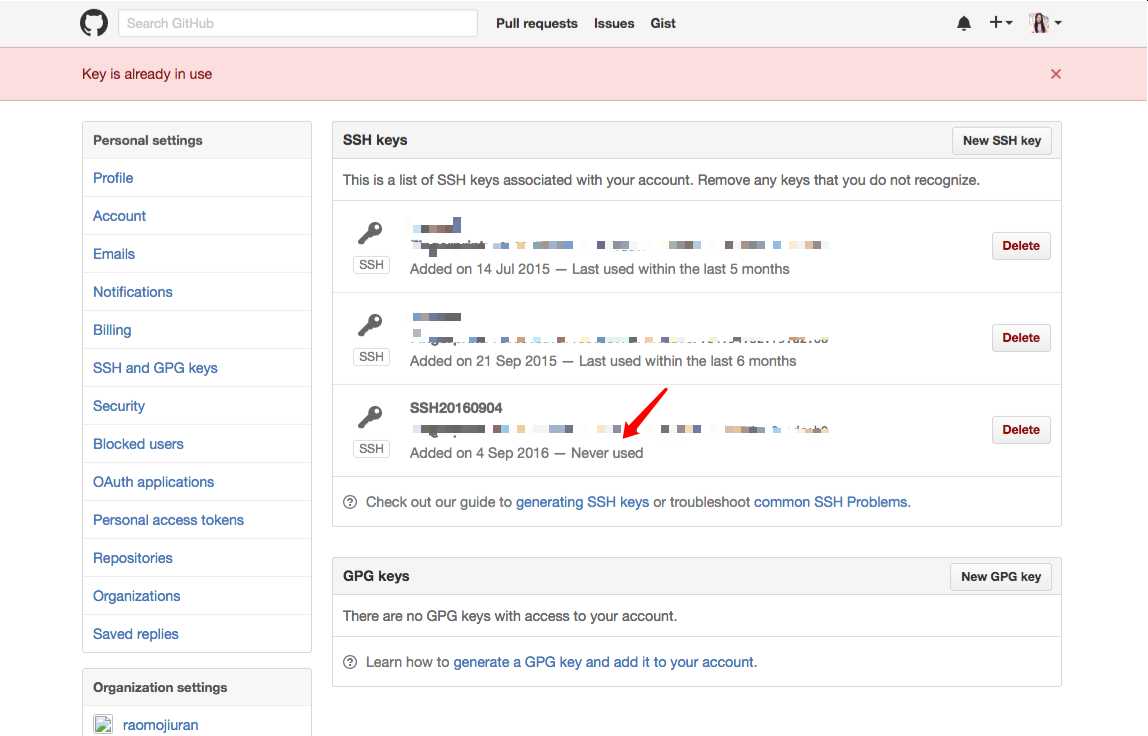The width and height of the screenshot is (1148, 736).
Task: Click key icon of the SSH20160904 key
Action: (x=370, y=417)
